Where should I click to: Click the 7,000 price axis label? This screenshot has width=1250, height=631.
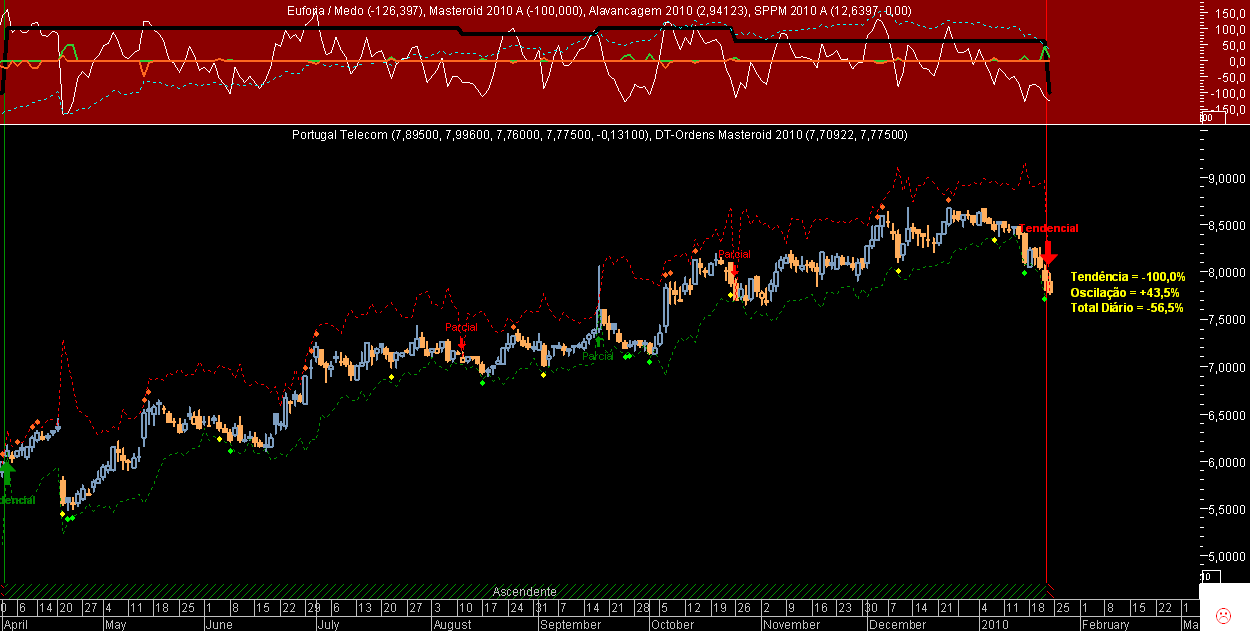[1228, 368]
